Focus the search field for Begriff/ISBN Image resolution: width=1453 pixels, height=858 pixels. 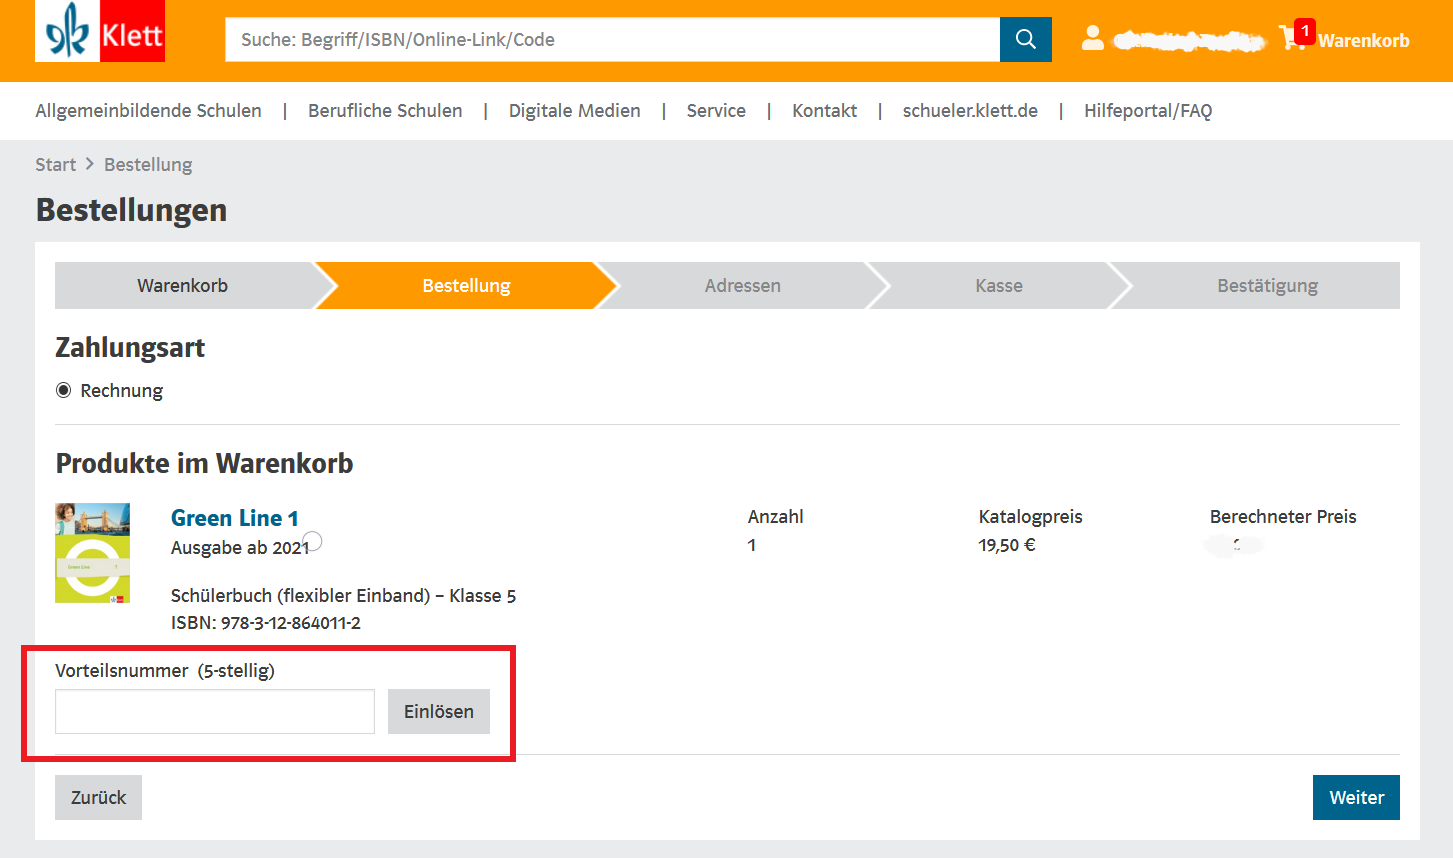point(612,39)
